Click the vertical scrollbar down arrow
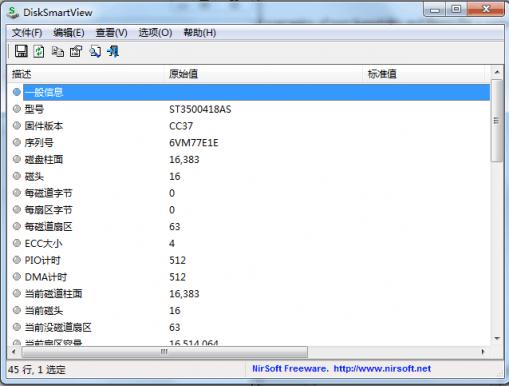This screenshot has width=509, height=386. tap(497, 339)
